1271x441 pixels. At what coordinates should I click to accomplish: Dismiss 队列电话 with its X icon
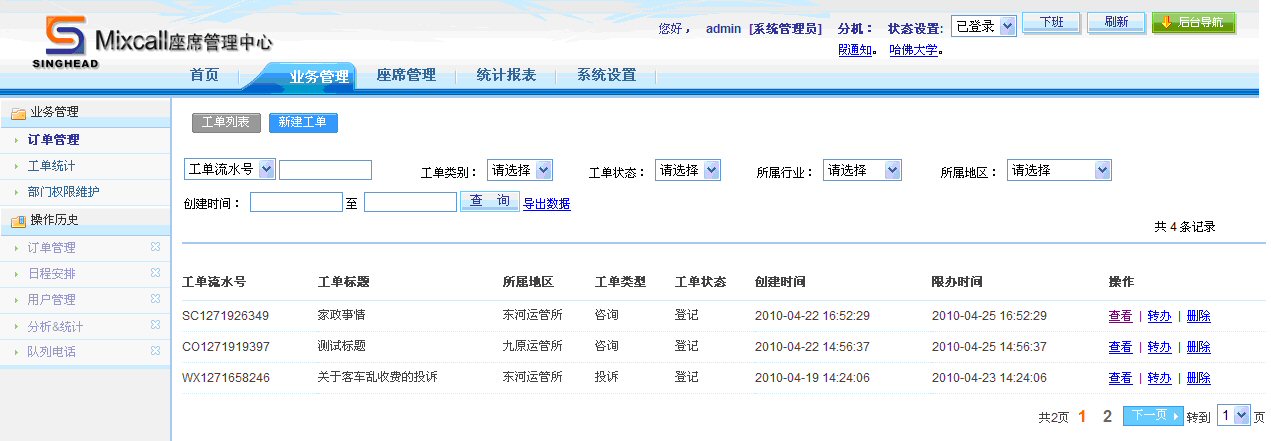pos(155,352)
